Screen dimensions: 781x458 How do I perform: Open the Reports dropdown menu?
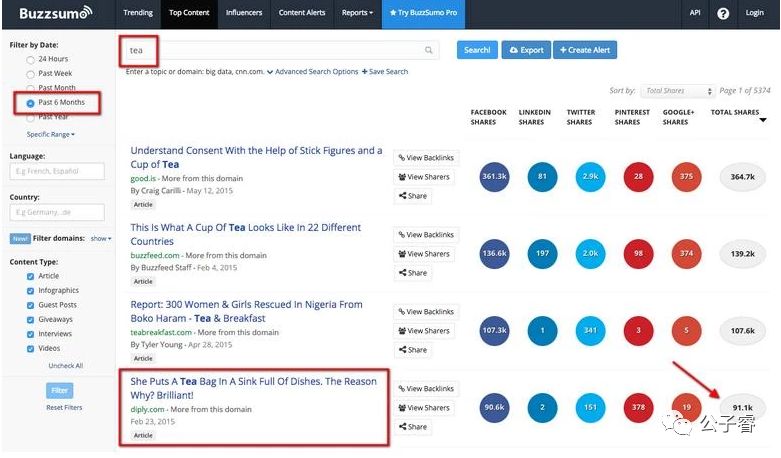pyautogui.click(x=357, y=13)
